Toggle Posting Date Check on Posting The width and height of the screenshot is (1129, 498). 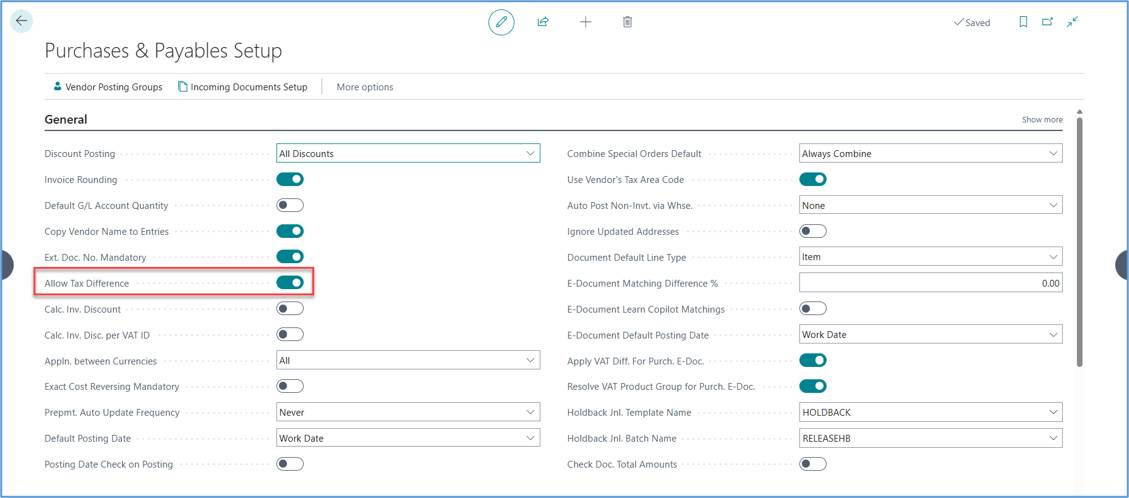[290, 464]
